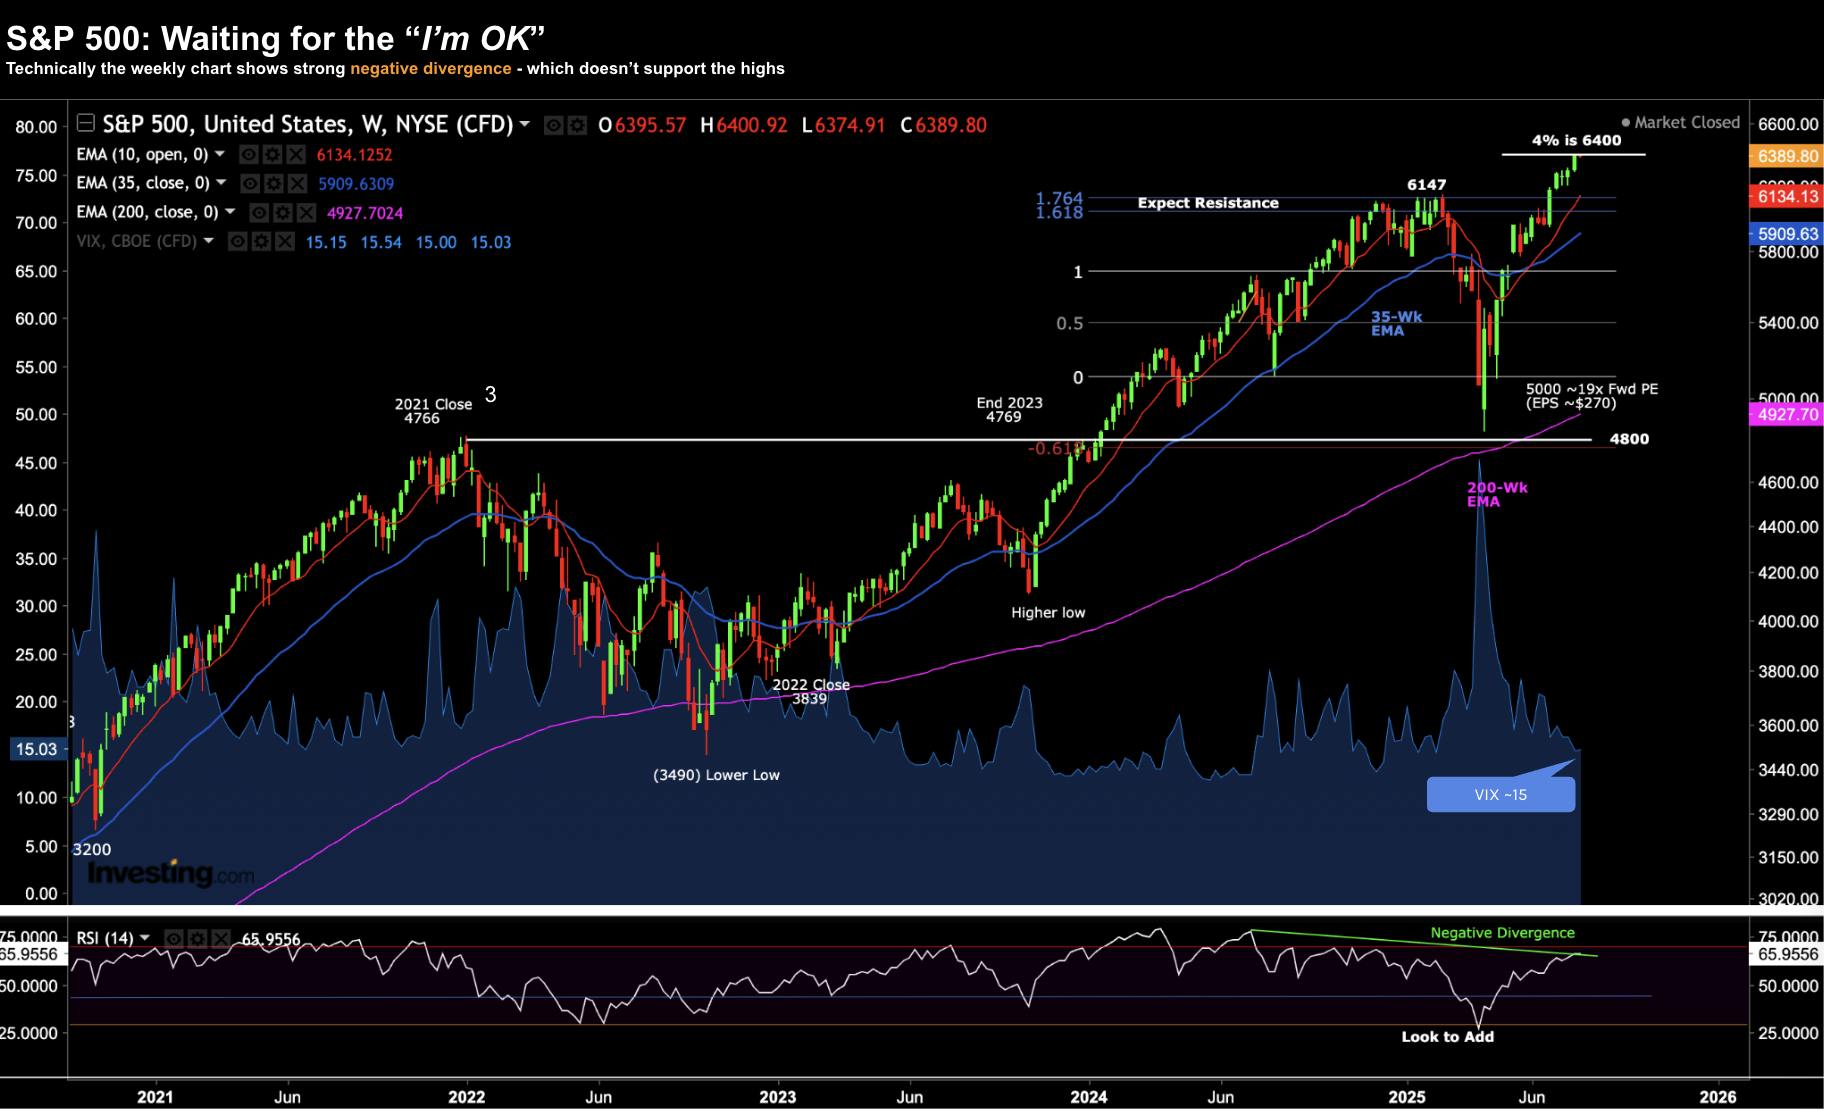
Task: Click the 2024 label on the time axis
Action: [x=1088, y=1097]
